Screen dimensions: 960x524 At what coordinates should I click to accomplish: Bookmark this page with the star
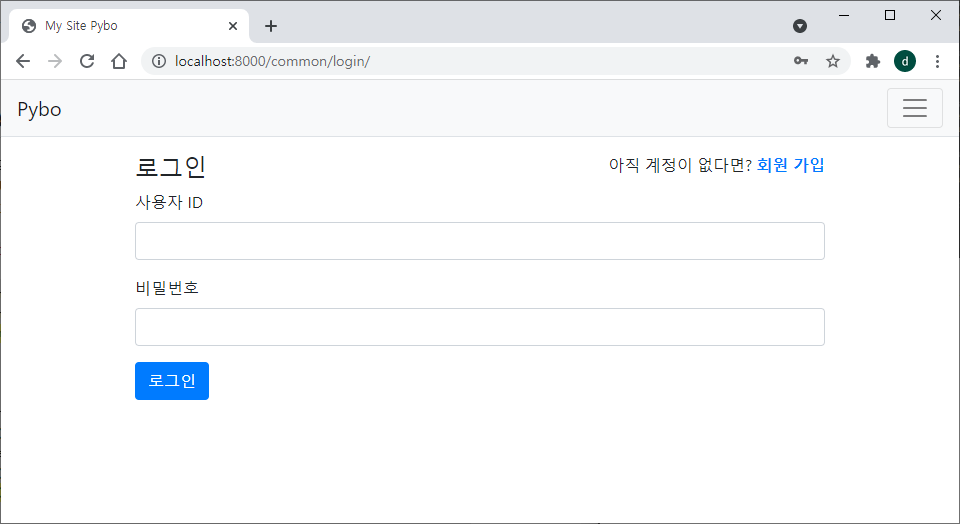(x=833, y=61)
